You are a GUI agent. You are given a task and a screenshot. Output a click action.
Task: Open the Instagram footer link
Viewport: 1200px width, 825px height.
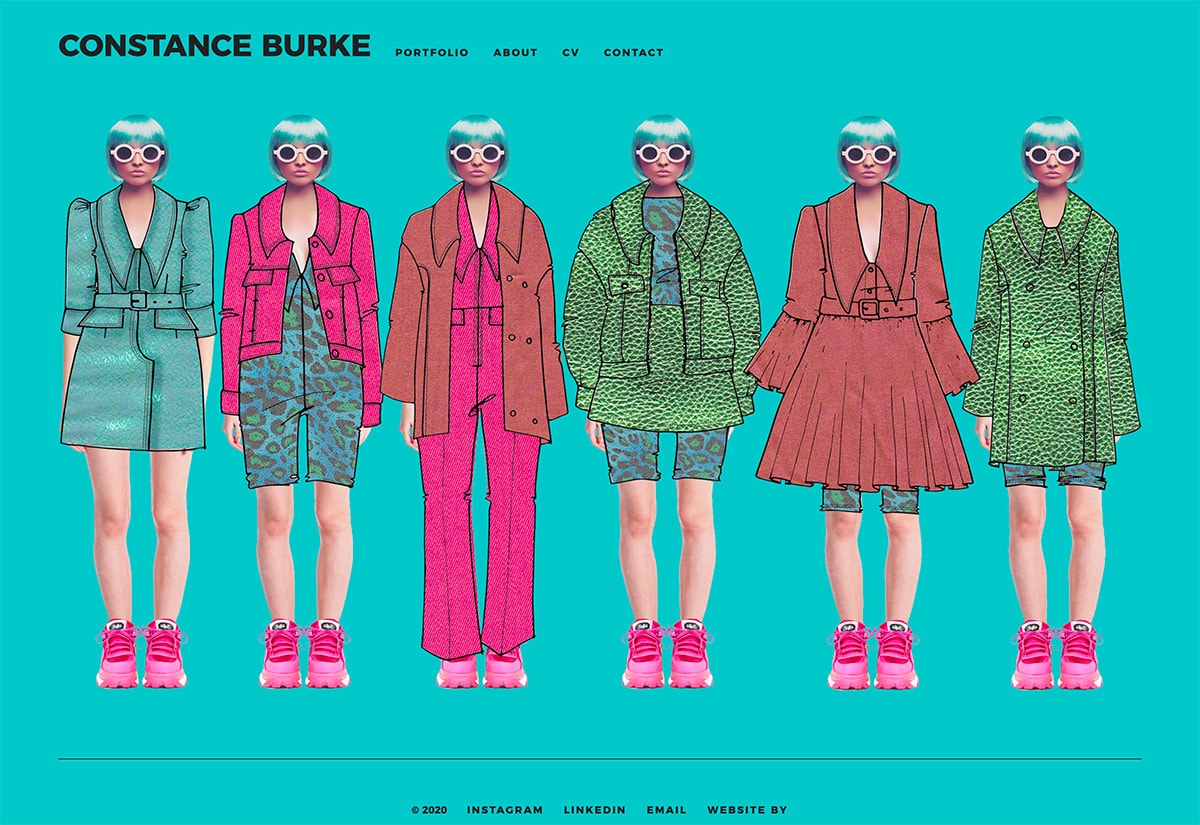click(505, 810)
